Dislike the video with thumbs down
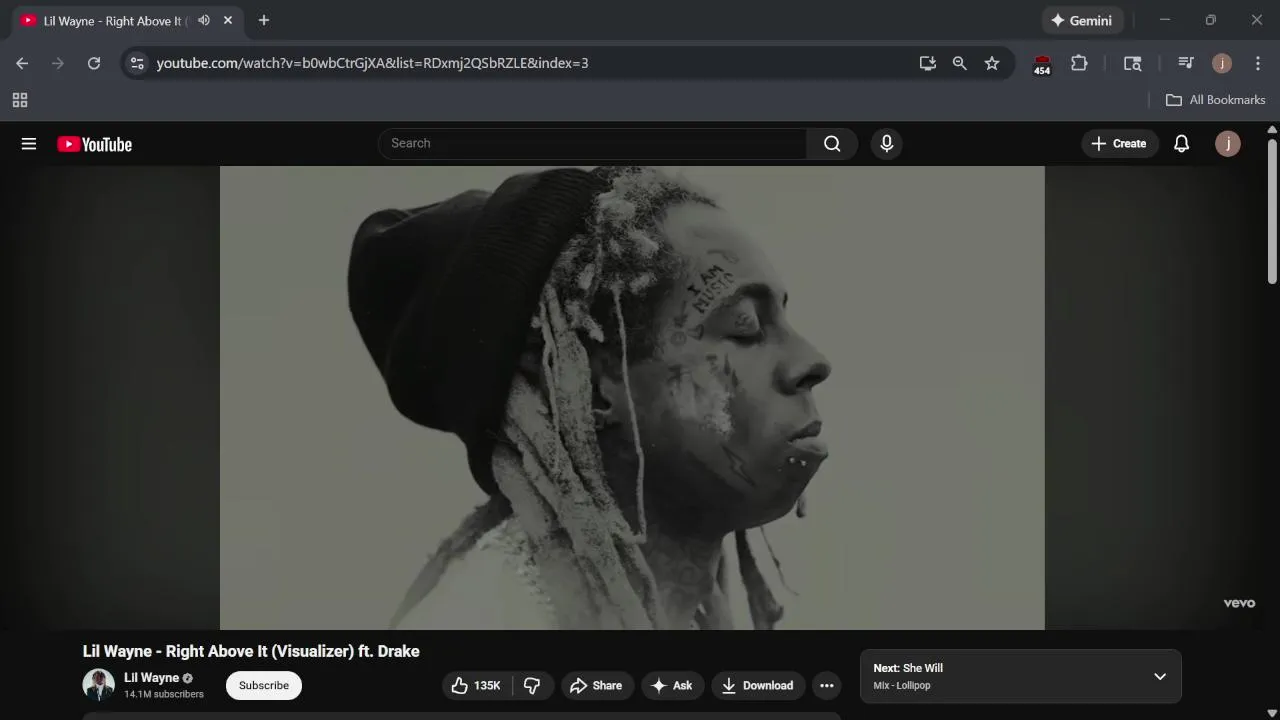This screenshot has height=720, width=1280. click(532, 685)
